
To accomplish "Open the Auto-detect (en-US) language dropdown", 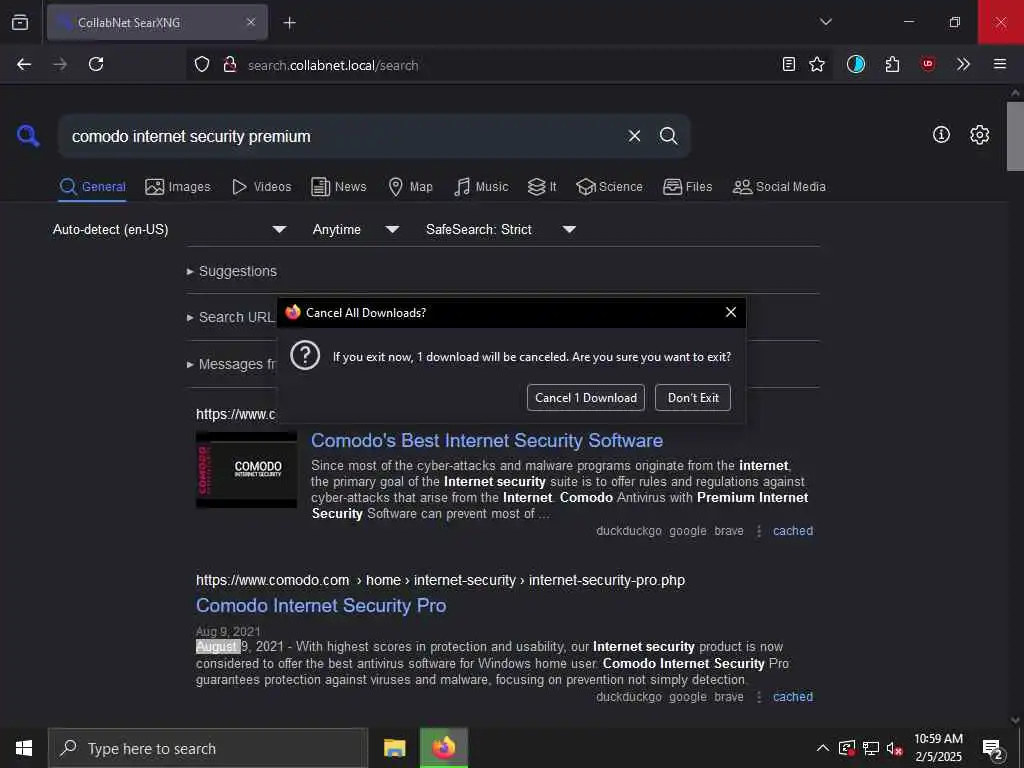I will coord(169,229).
